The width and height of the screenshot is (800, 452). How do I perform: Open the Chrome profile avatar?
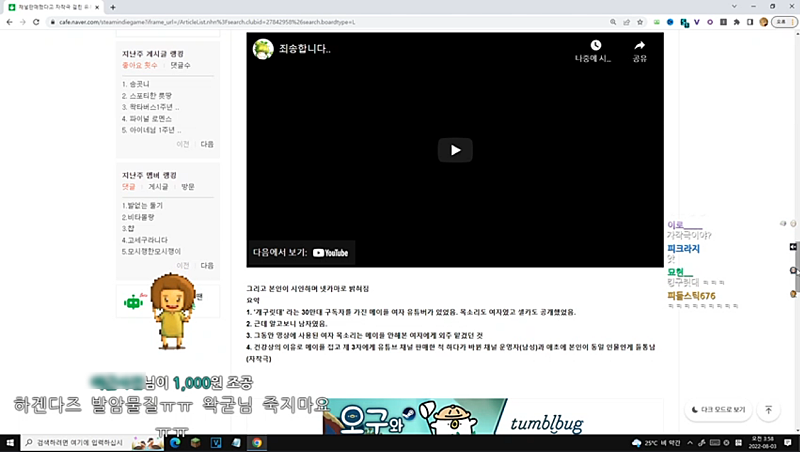tap(764, 22)
